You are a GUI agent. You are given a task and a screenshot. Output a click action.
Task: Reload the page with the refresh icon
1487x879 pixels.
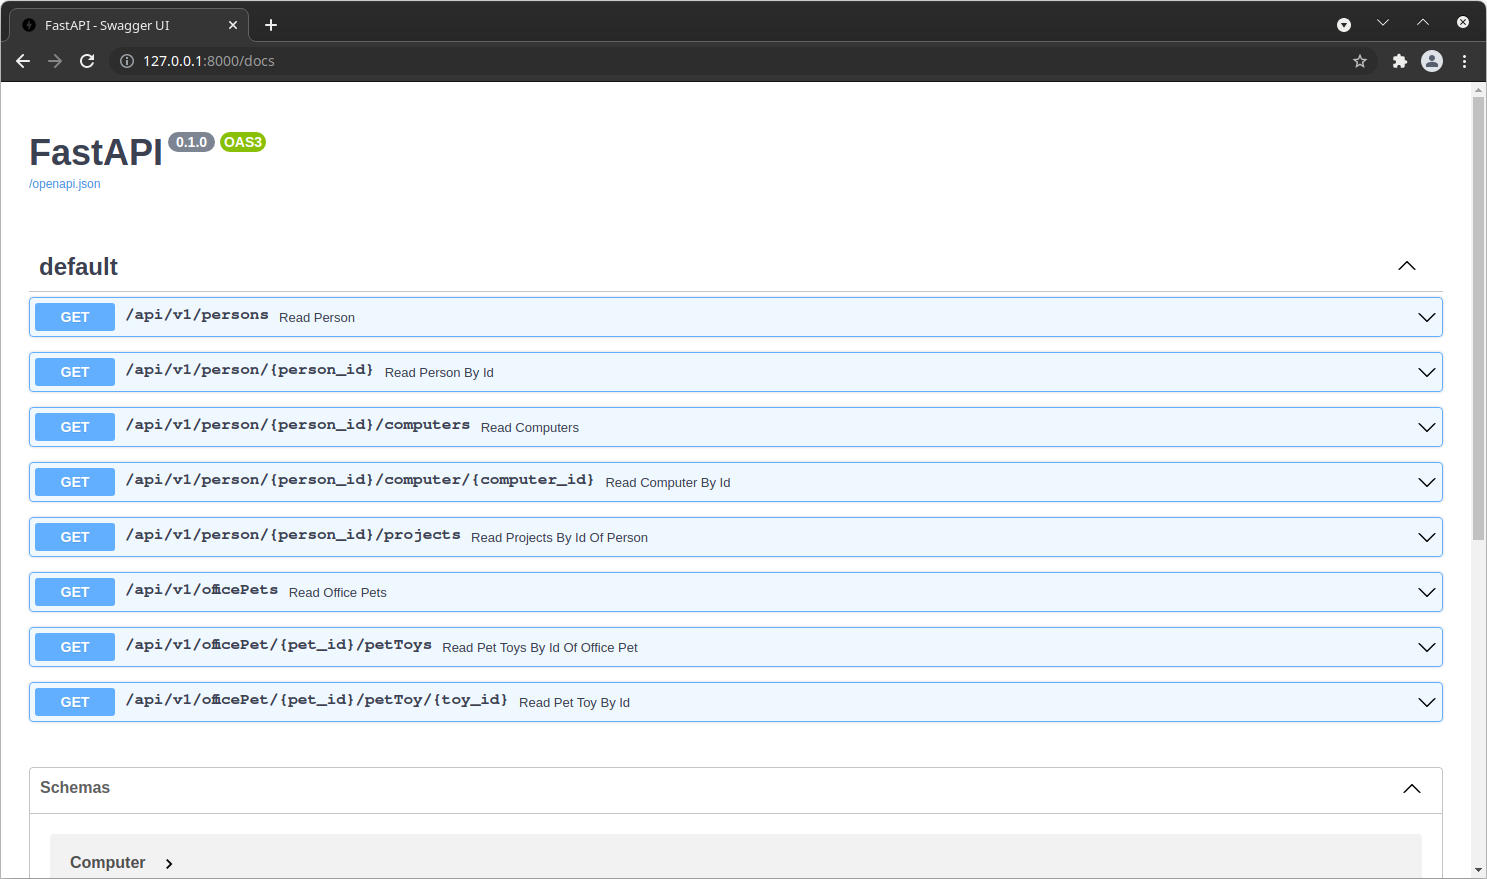coord(87,61)
